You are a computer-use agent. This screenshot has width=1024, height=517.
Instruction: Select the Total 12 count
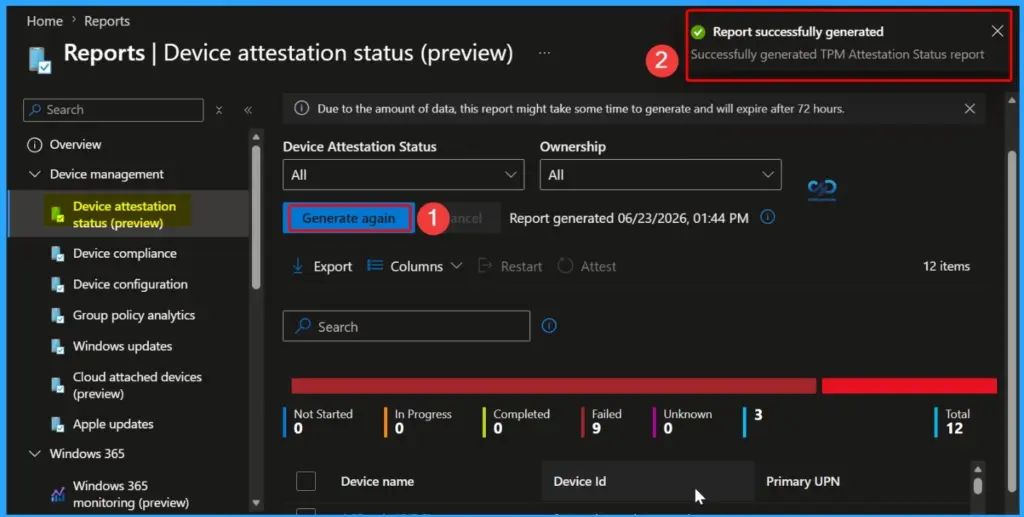point(953,422)
